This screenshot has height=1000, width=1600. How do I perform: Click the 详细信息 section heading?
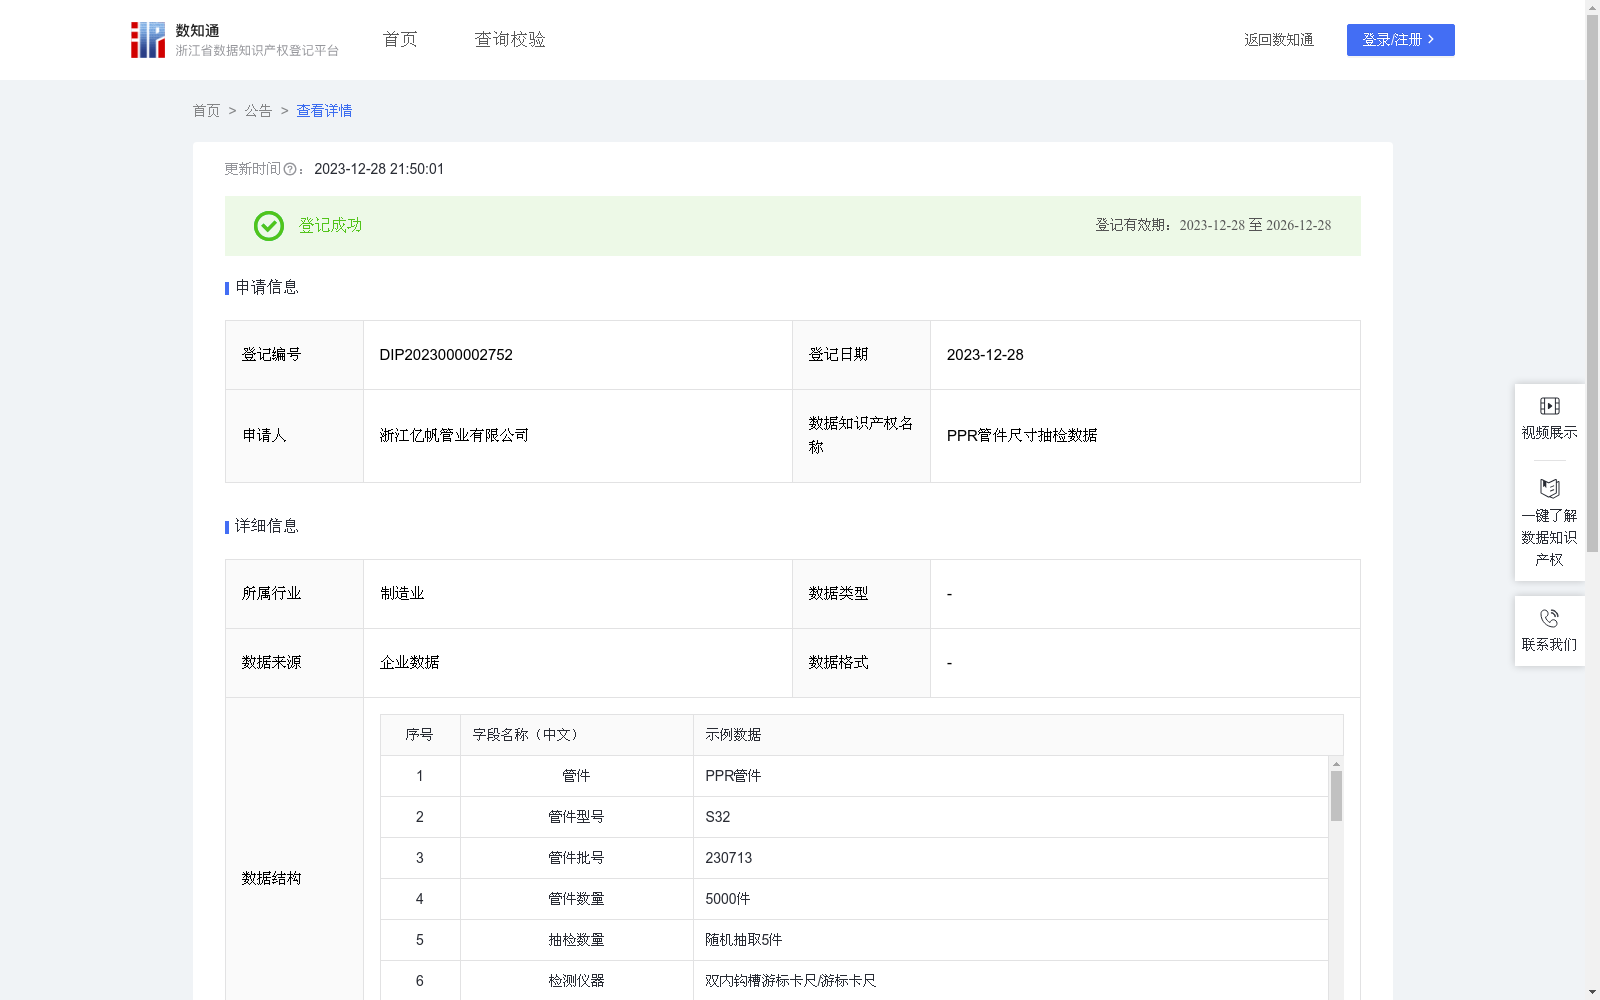tap(267, 527)
